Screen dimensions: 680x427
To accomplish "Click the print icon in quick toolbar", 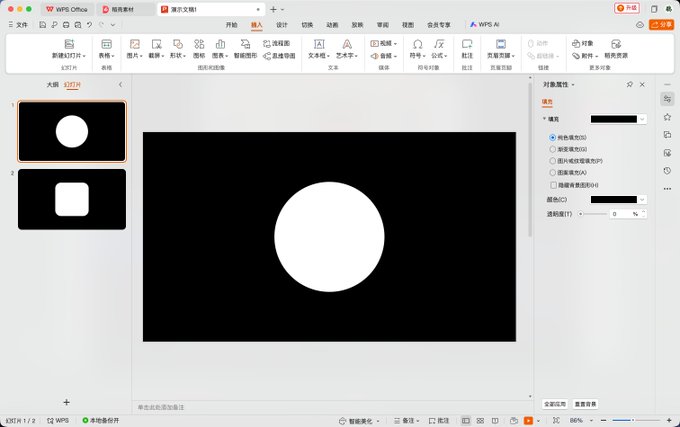I will point(66,25).
